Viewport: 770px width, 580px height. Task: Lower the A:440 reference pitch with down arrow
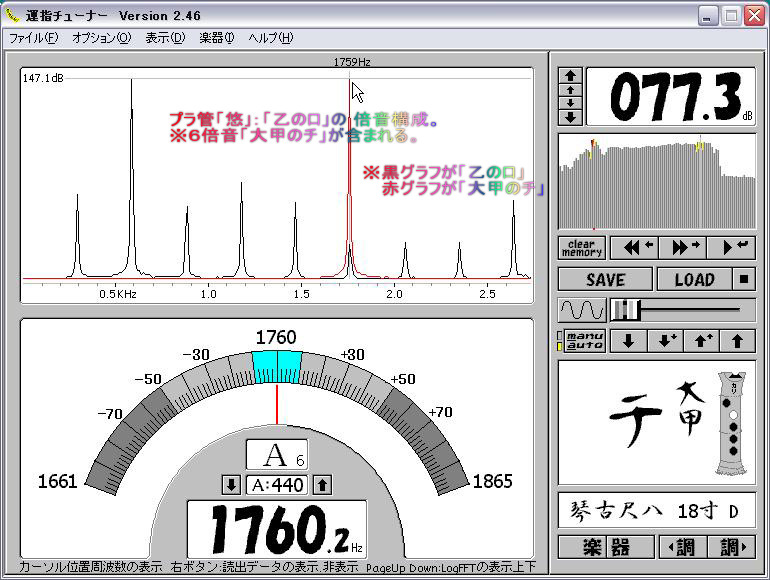231,485
